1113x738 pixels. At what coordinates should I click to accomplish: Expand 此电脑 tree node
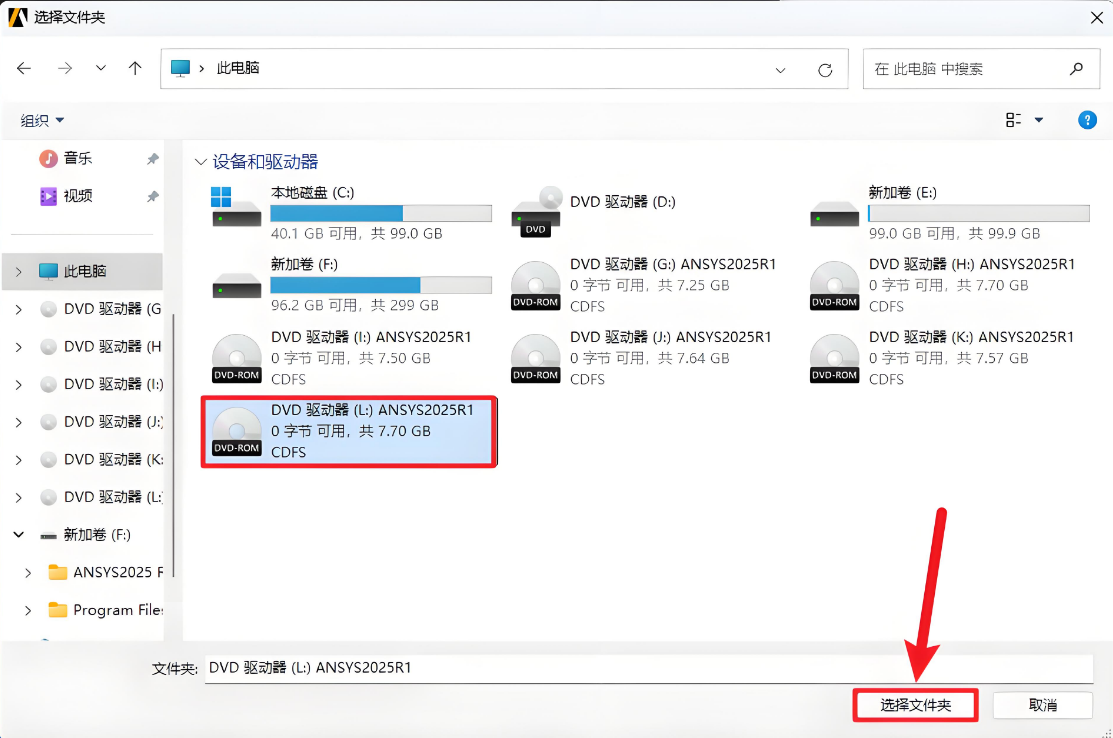pyautogui.click(x=18, y=272)
